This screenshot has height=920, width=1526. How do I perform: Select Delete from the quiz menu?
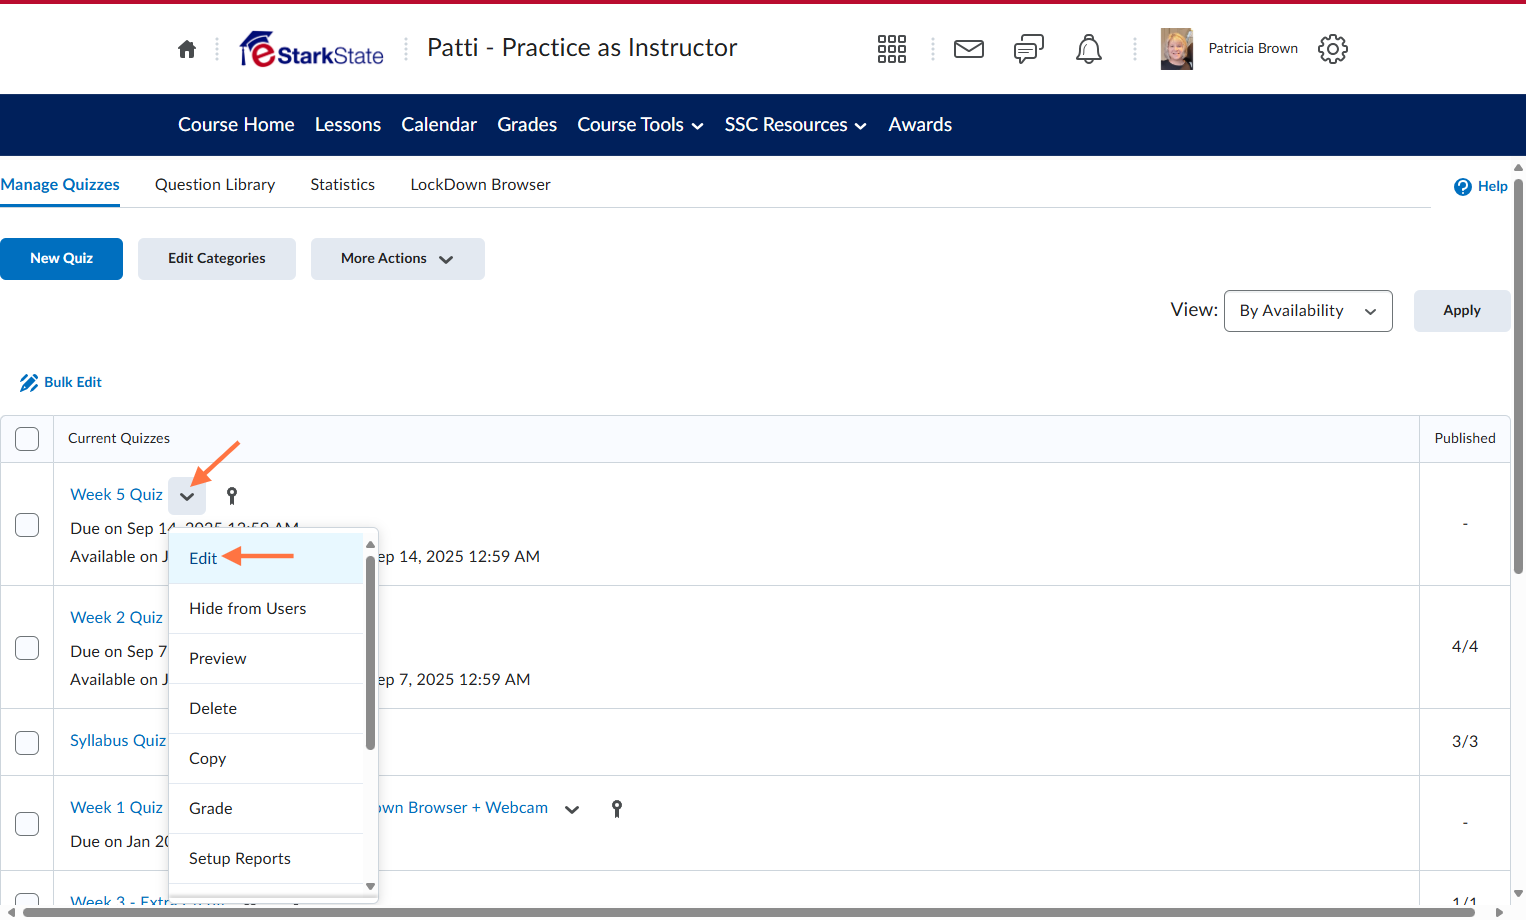pos(266,709)
